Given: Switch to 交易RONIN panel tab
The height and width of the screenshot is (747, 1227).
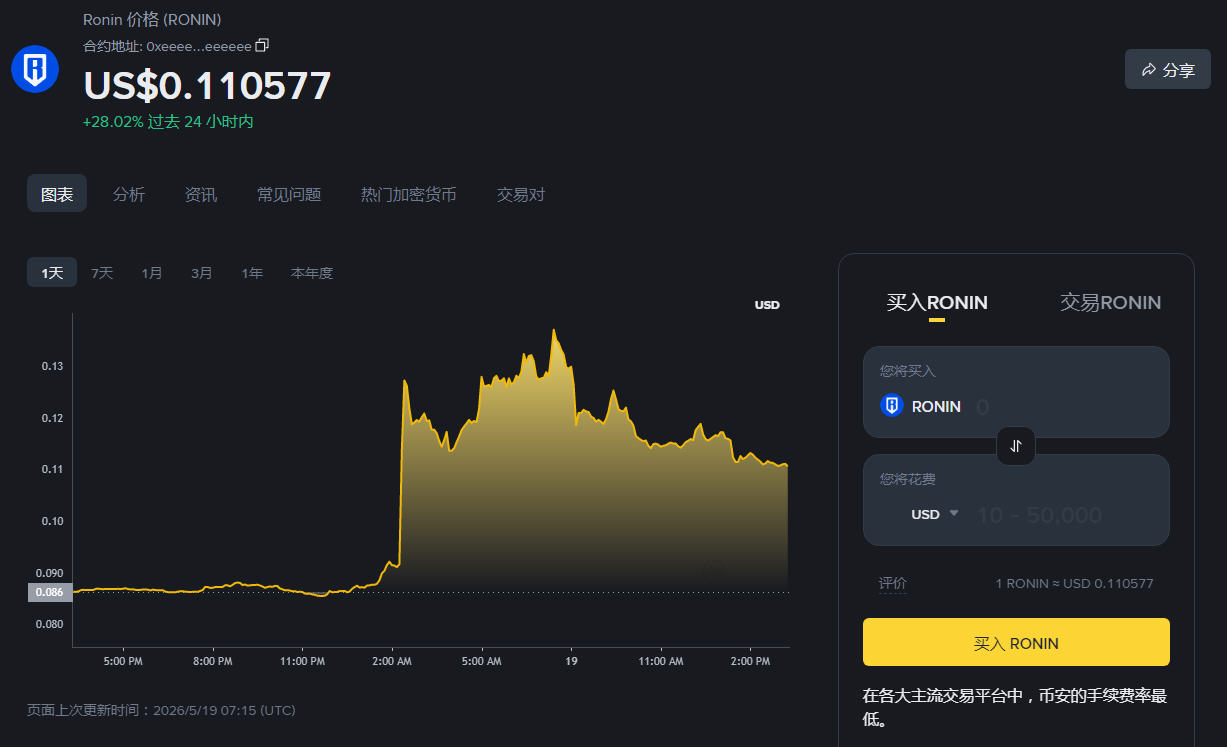Looking at the screenshot, I should coord(1110,303).
